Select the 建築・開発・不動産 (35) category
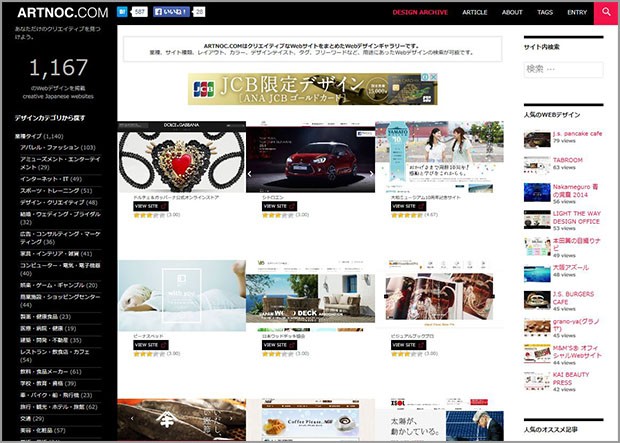This screenshot has width=620, height=443. click(51, 340)
